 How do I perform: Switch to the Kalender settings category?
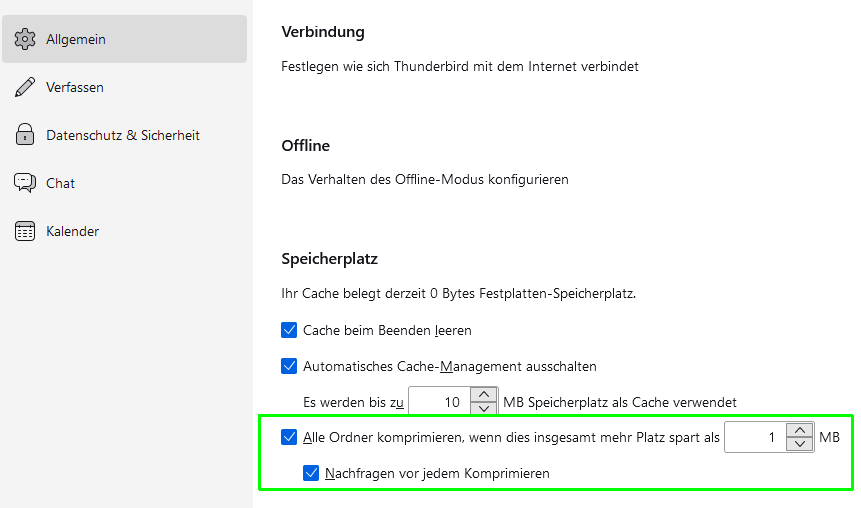click(72, 231)
